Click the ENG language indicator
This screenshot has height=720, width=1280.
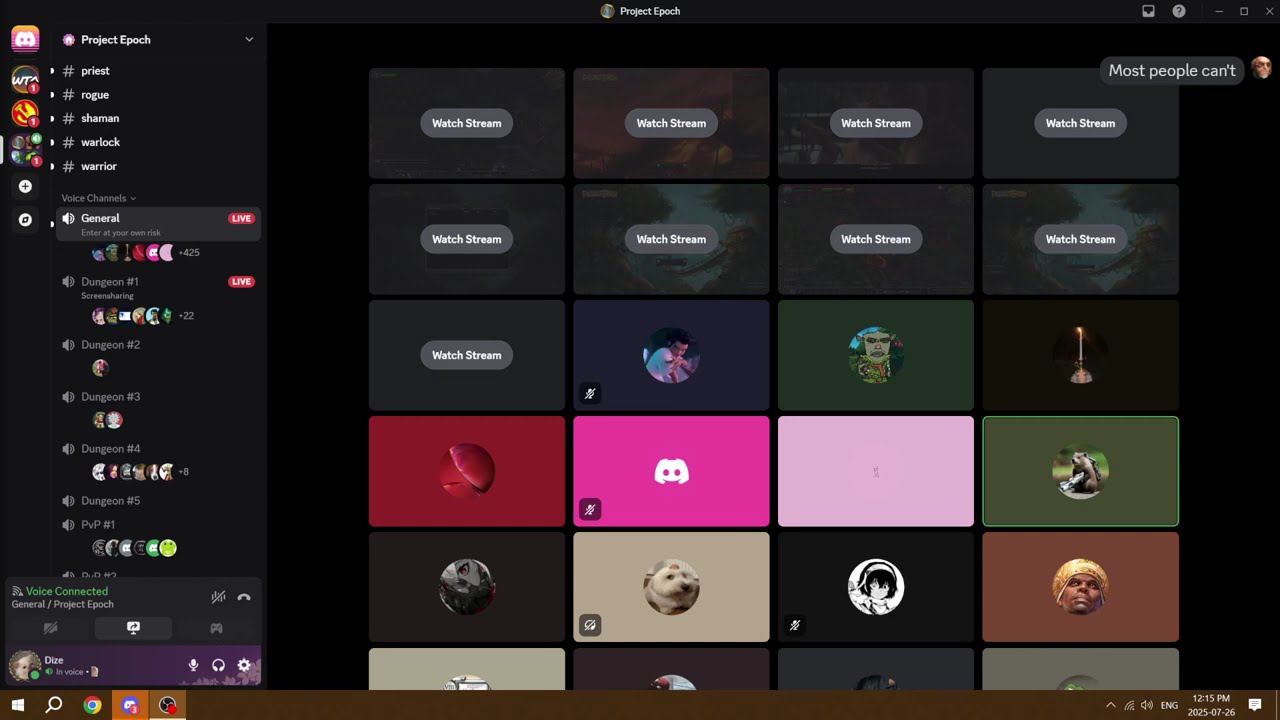pos(1169,705)
